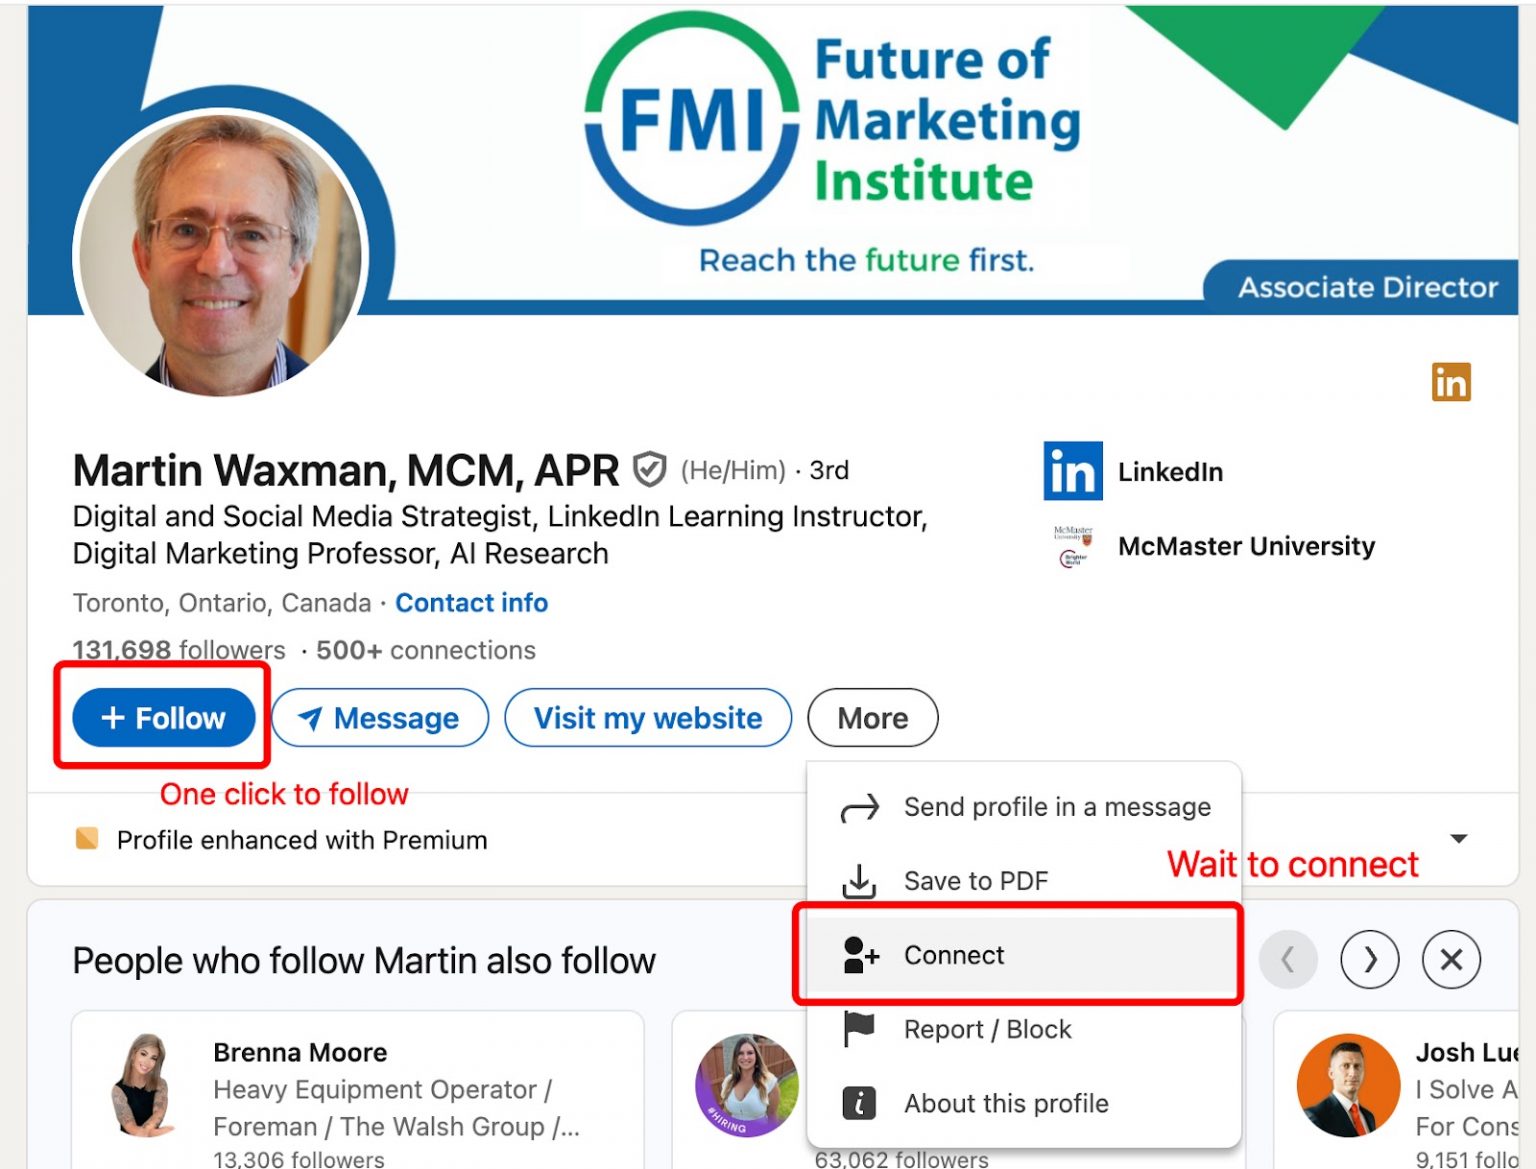Image resolution: width=1536 pixels, height=1169 pixels.
Task: Click the LinkedIn logo in the companies list
Action: click(1072, 472)
